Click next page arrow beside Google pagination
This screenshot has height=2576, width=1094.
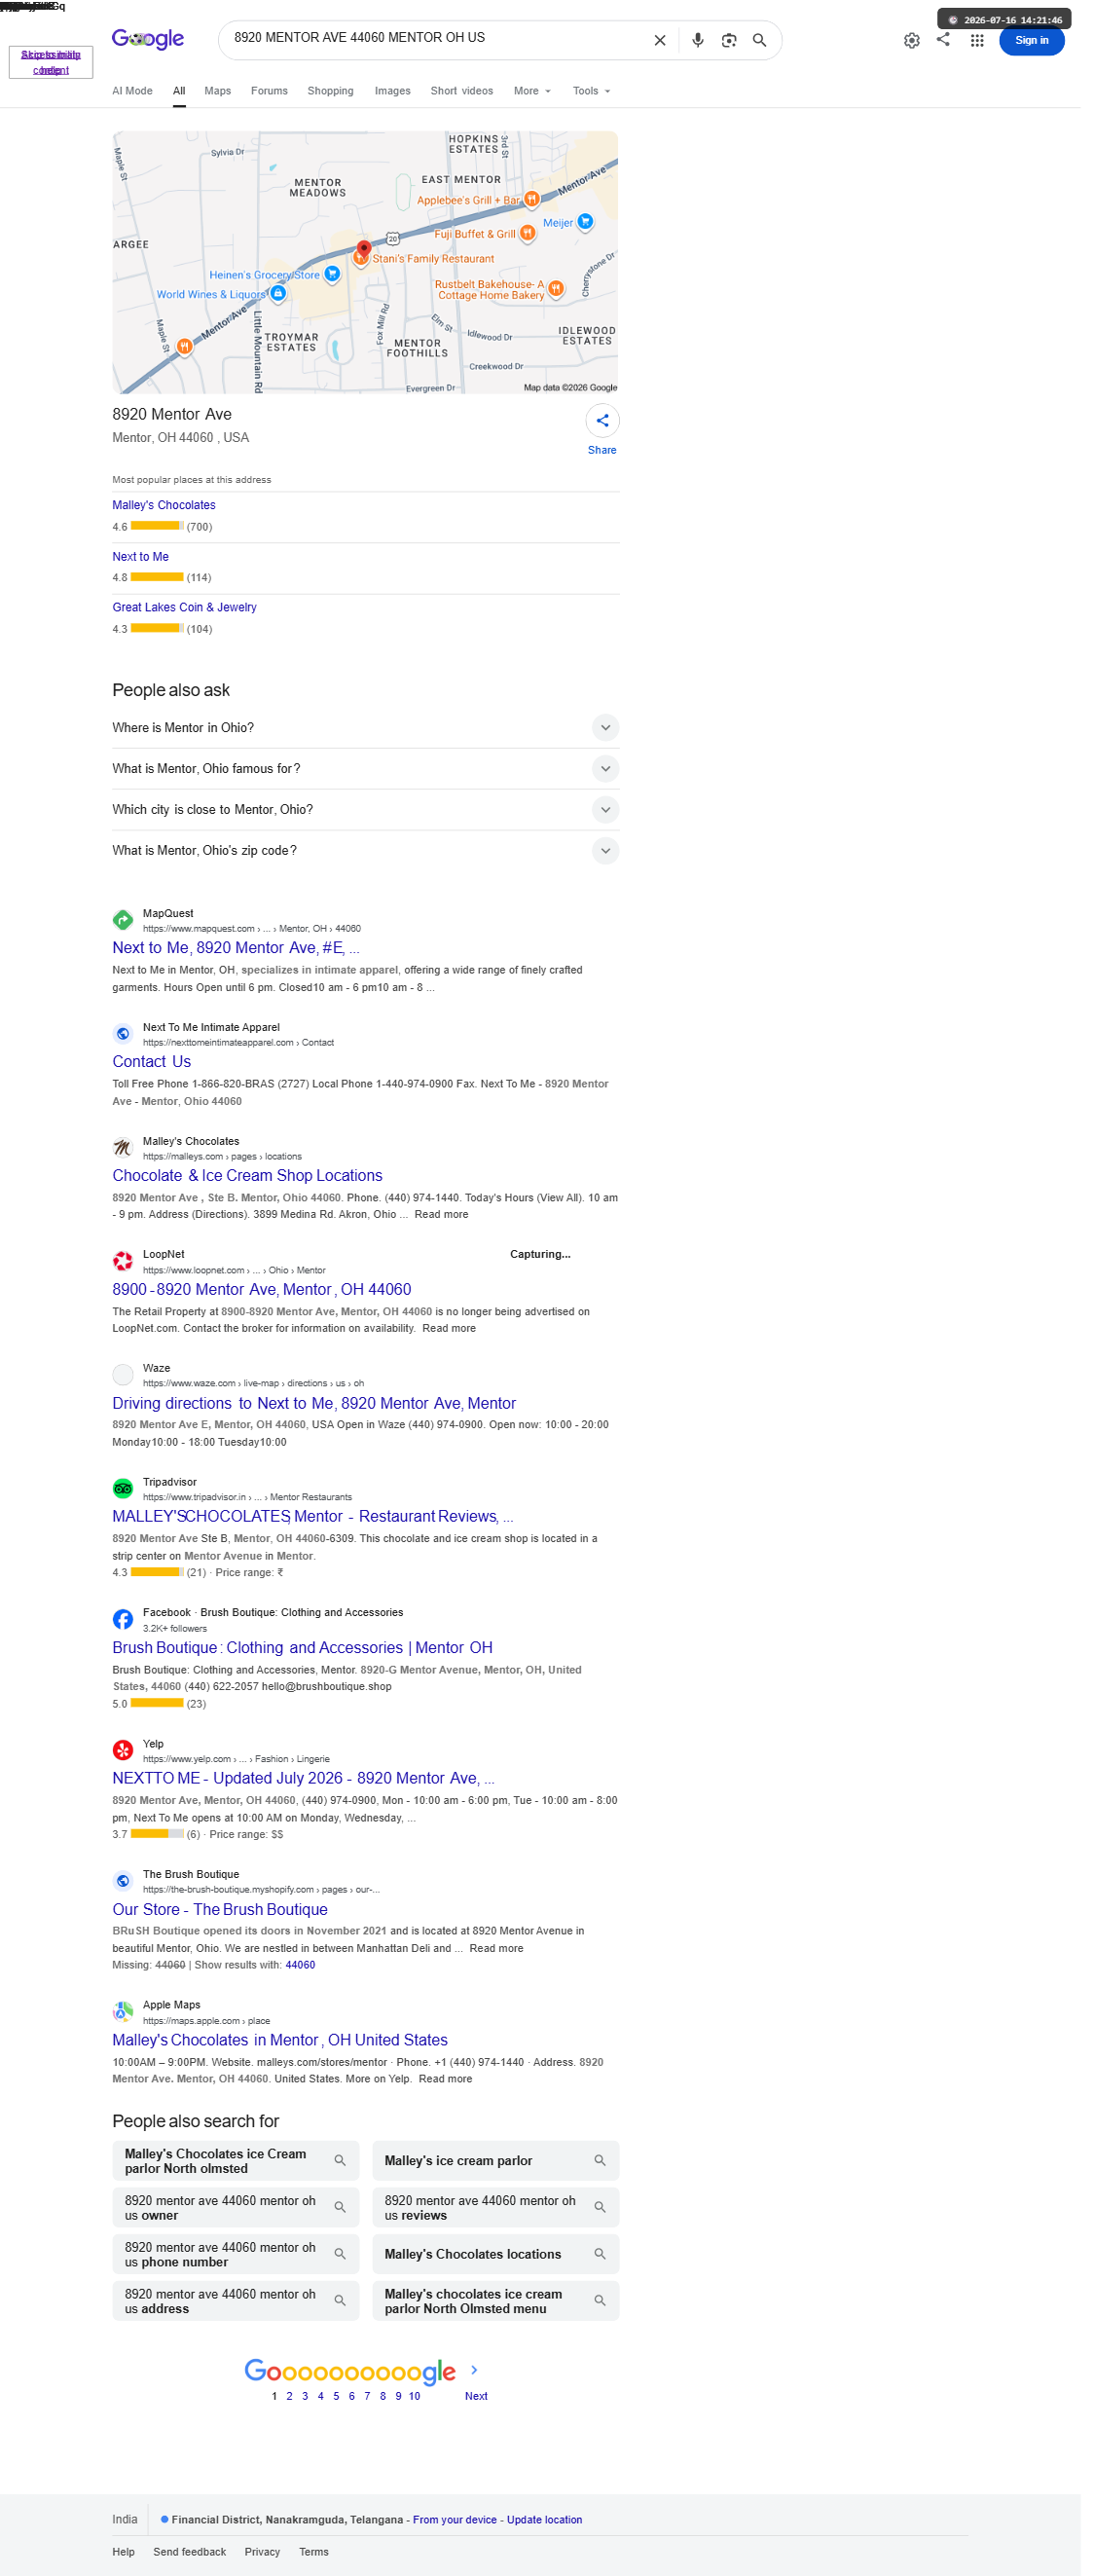(x=474, y=2370)
